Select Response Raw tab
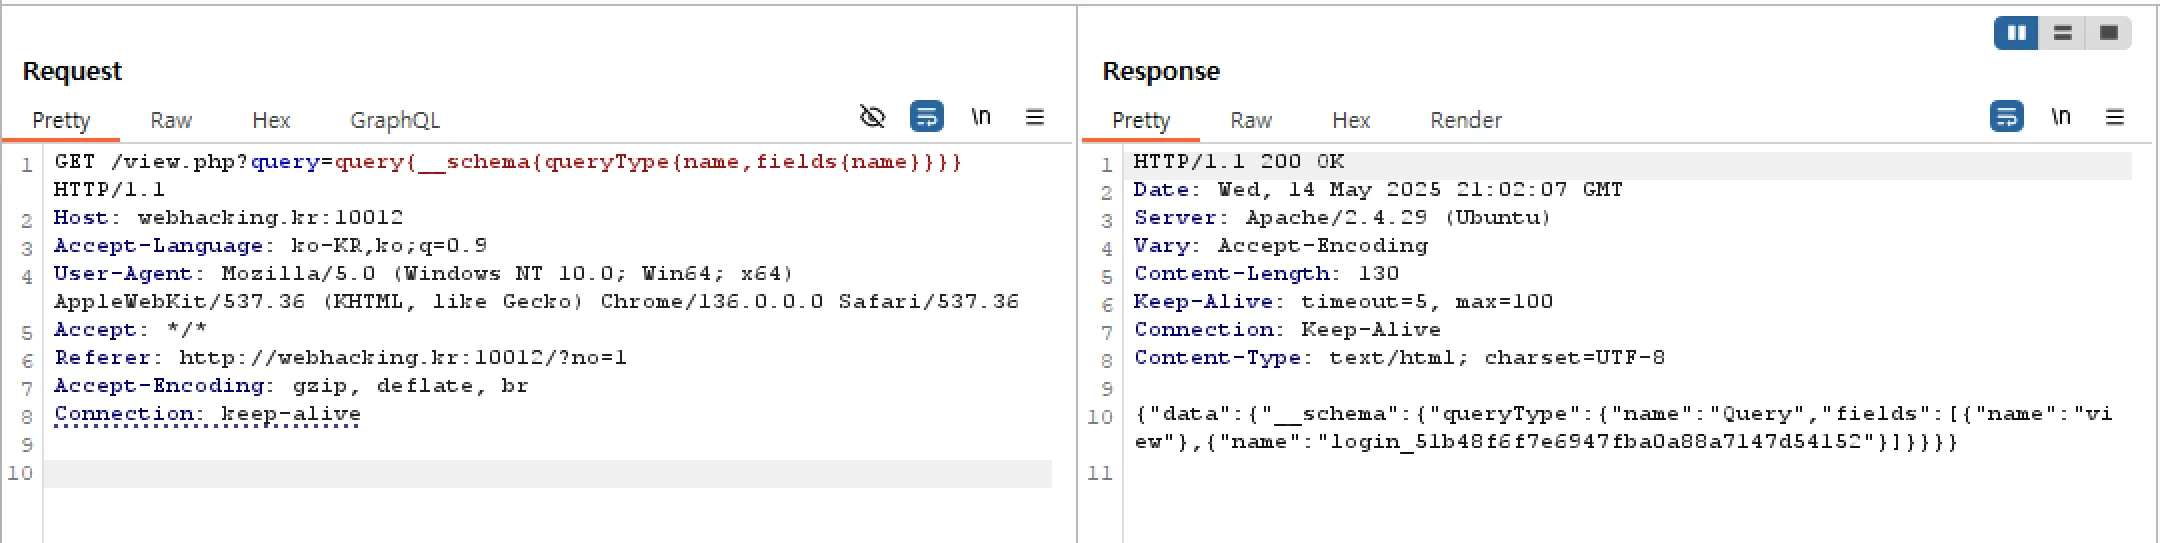This screenshot has height=543, width=2160. (1251, 120)
